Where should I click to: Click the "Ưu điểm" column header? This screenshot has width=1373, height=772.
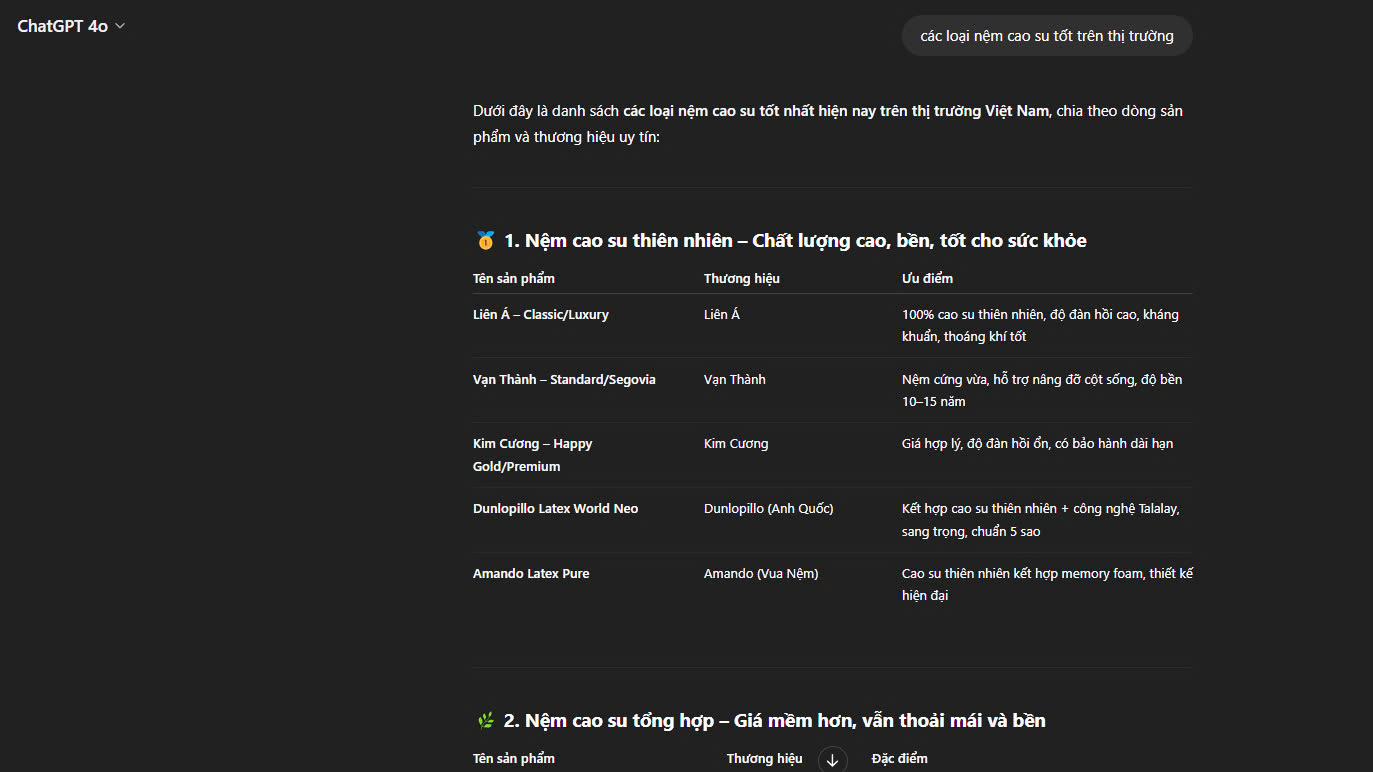click(x=927, y=278)
